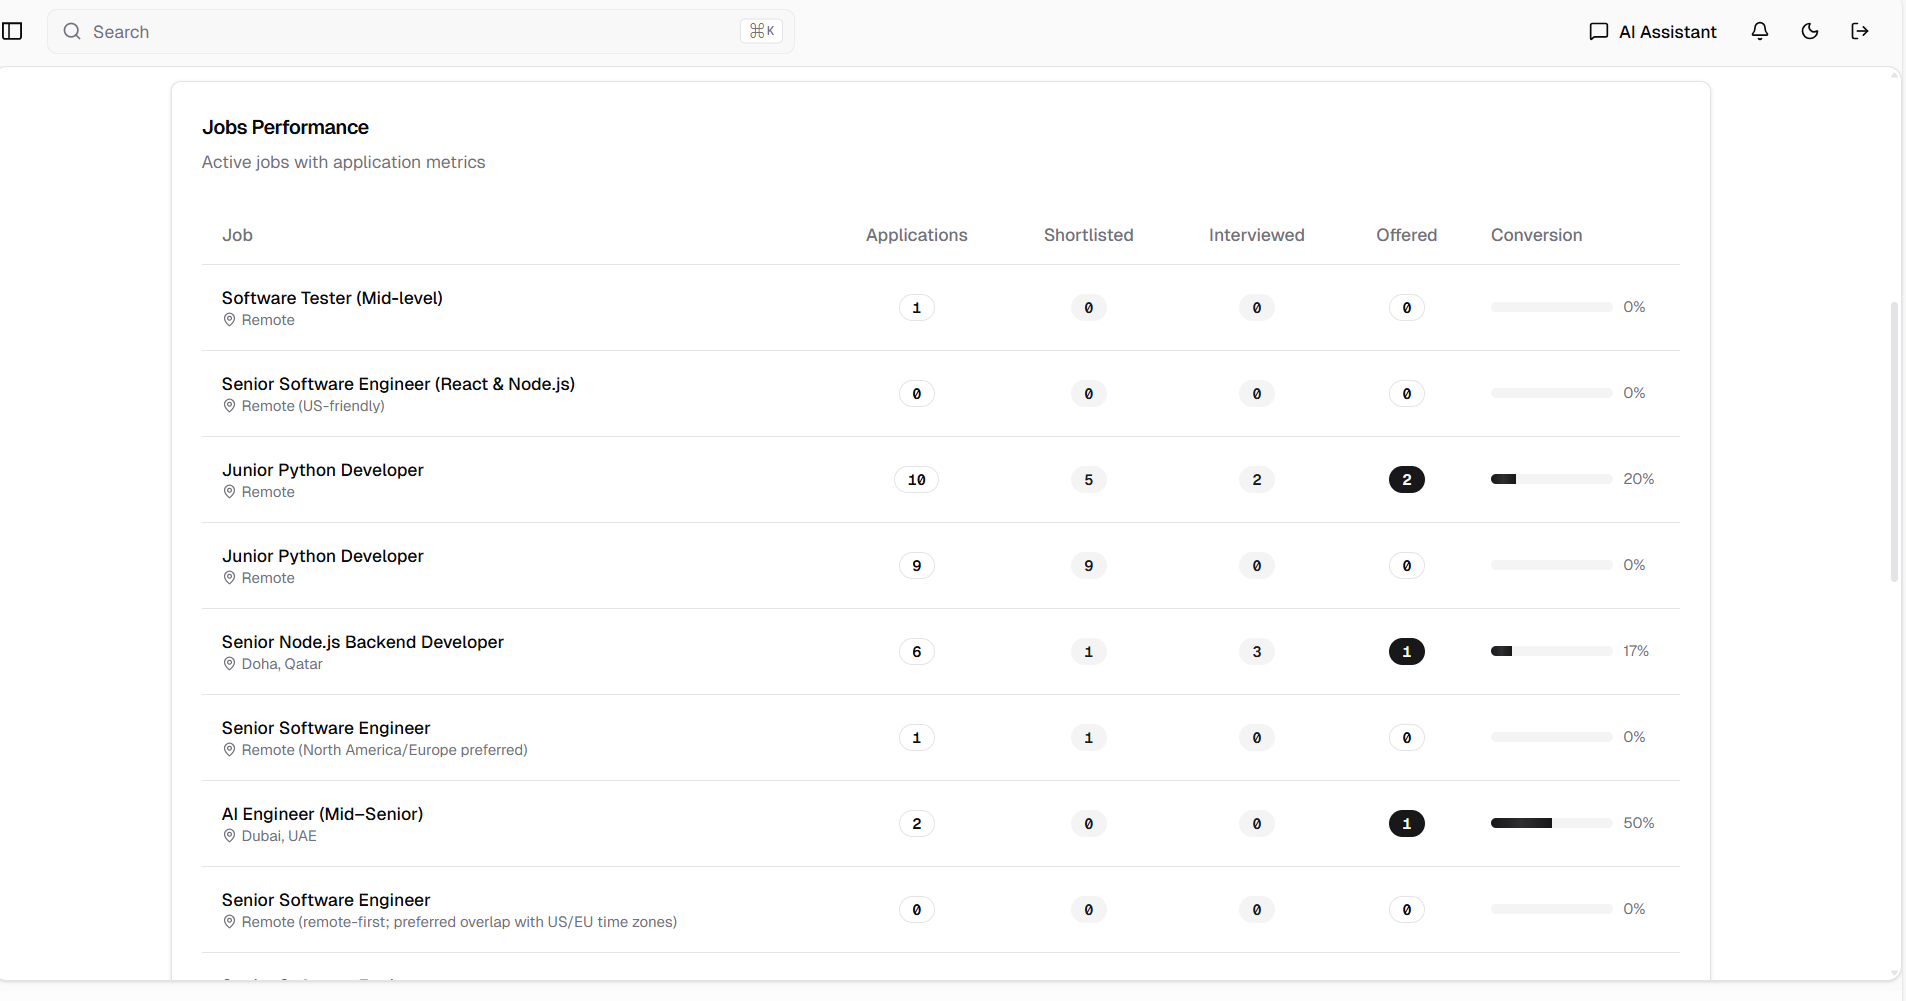Click the 50% conversion progress bar
The height and width of the screenshot is (1001, 1906).
point(1550,823)
